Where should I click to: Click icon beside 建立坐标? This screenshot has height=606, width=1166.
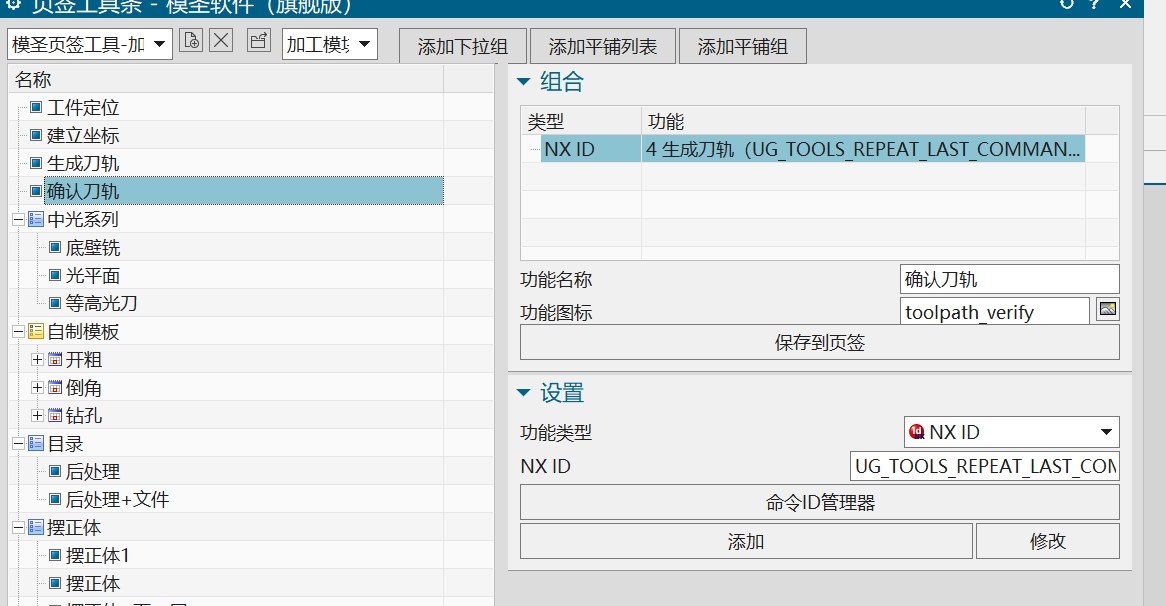[x=36, y=135]
